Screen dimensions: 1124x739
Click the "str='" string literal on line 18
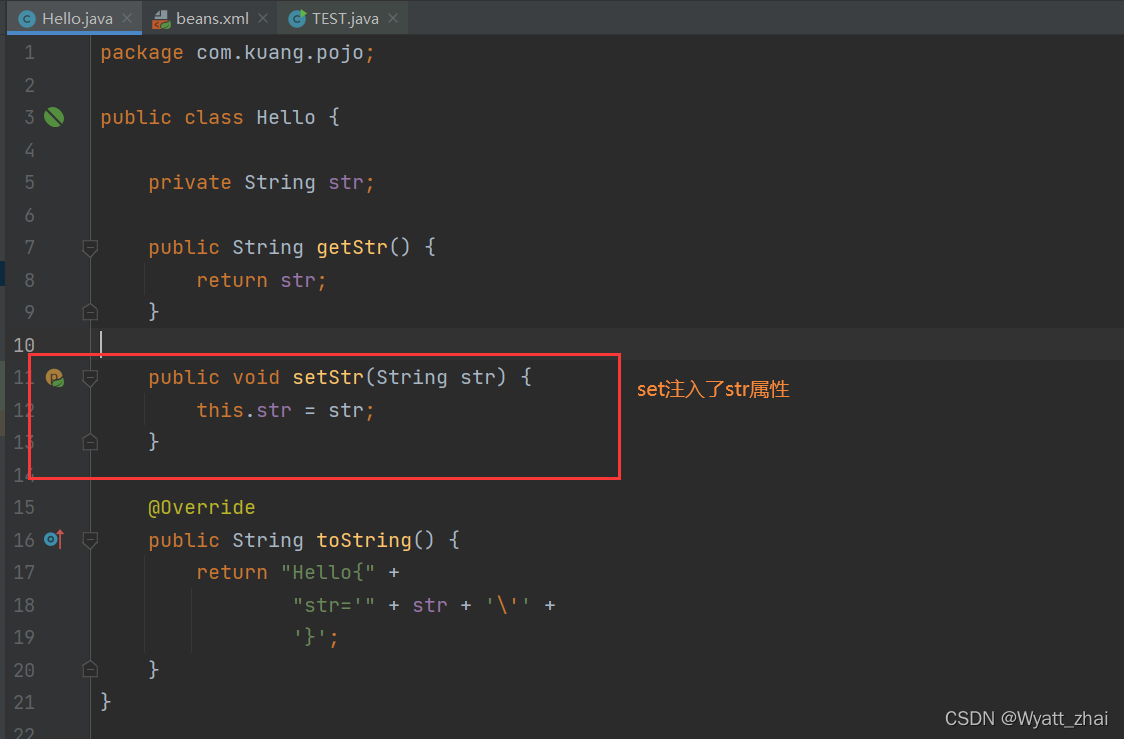tap(334, 605)
